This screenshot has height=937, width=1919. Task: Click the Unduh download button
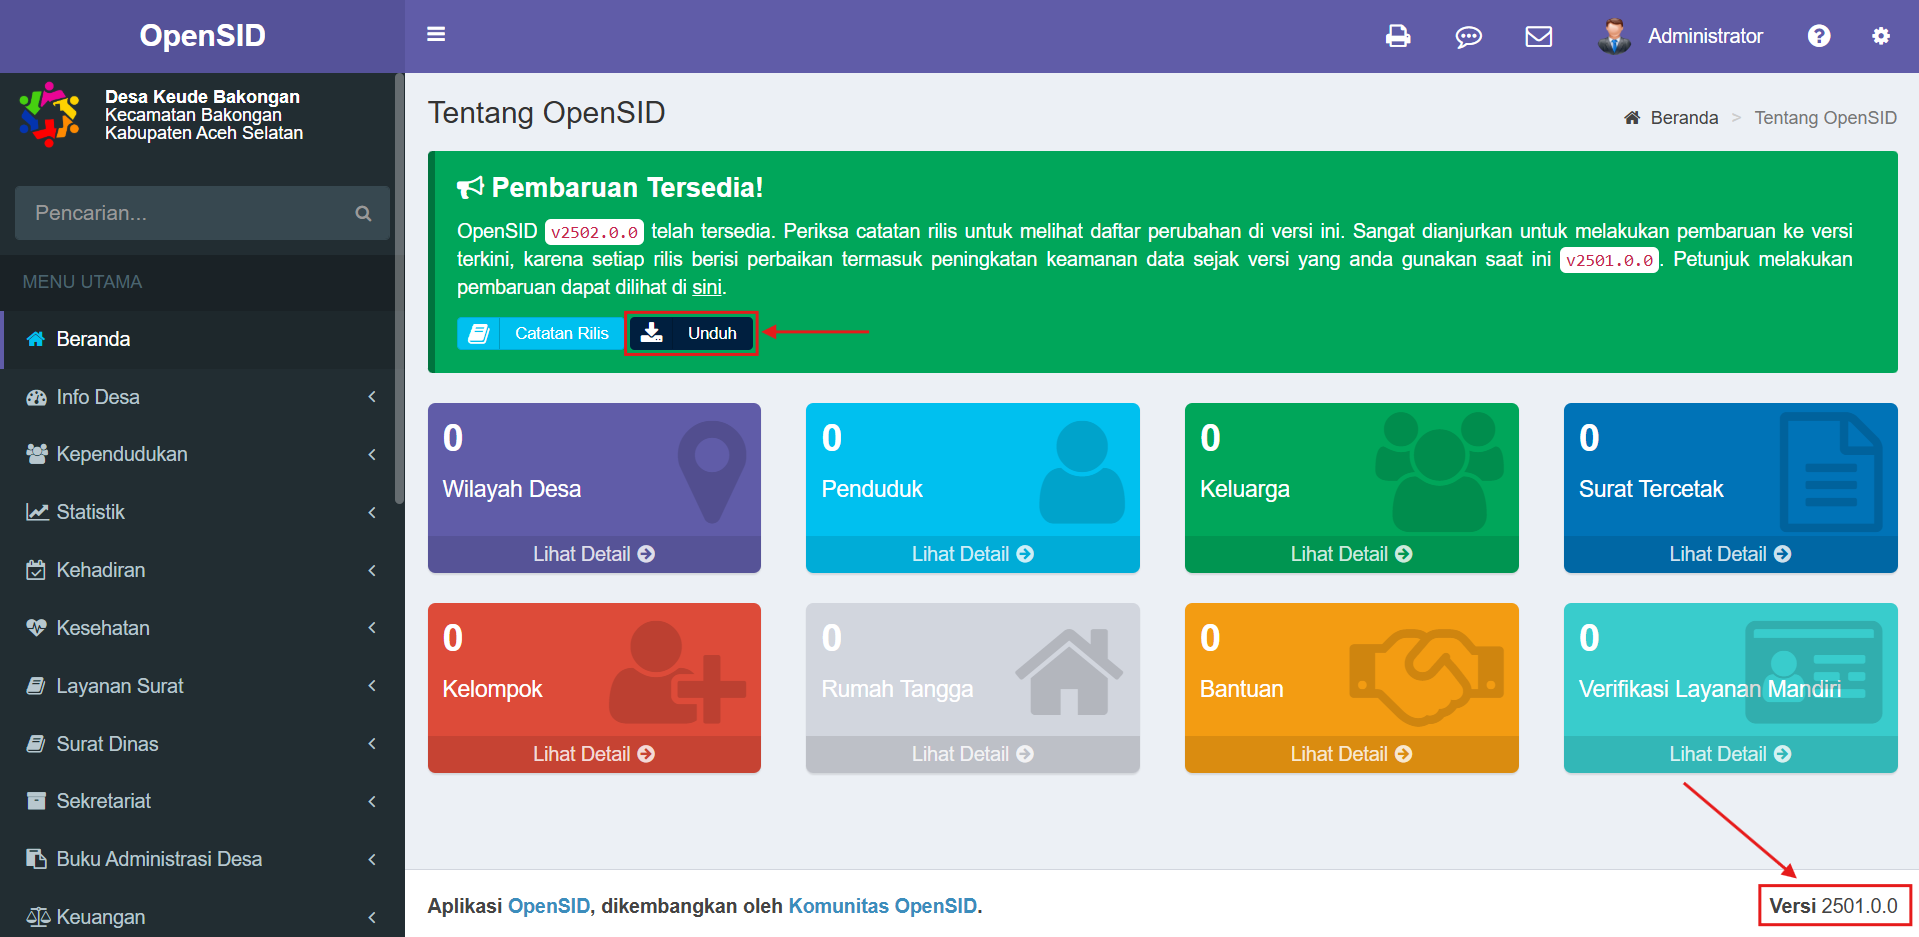(691, 333)
